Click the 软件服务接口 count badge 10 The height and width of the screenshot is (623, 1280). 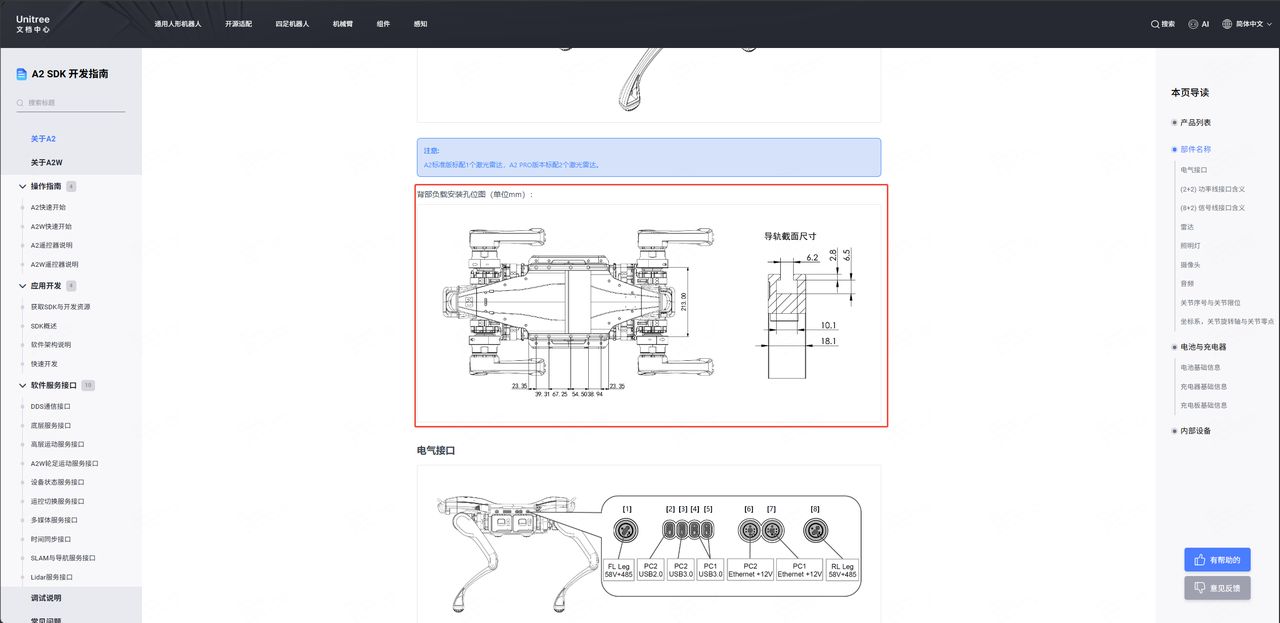click(88, 385)
